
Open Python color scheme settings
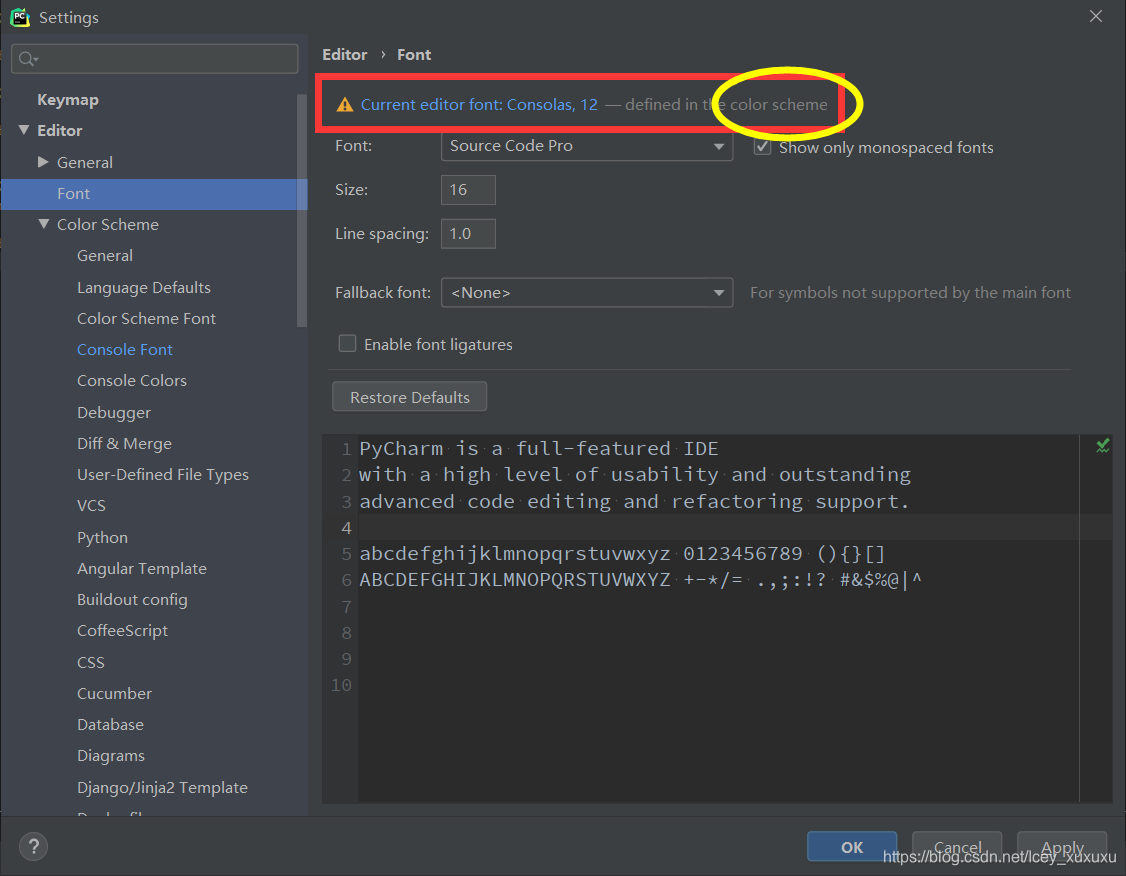click(x=103, y=537)
